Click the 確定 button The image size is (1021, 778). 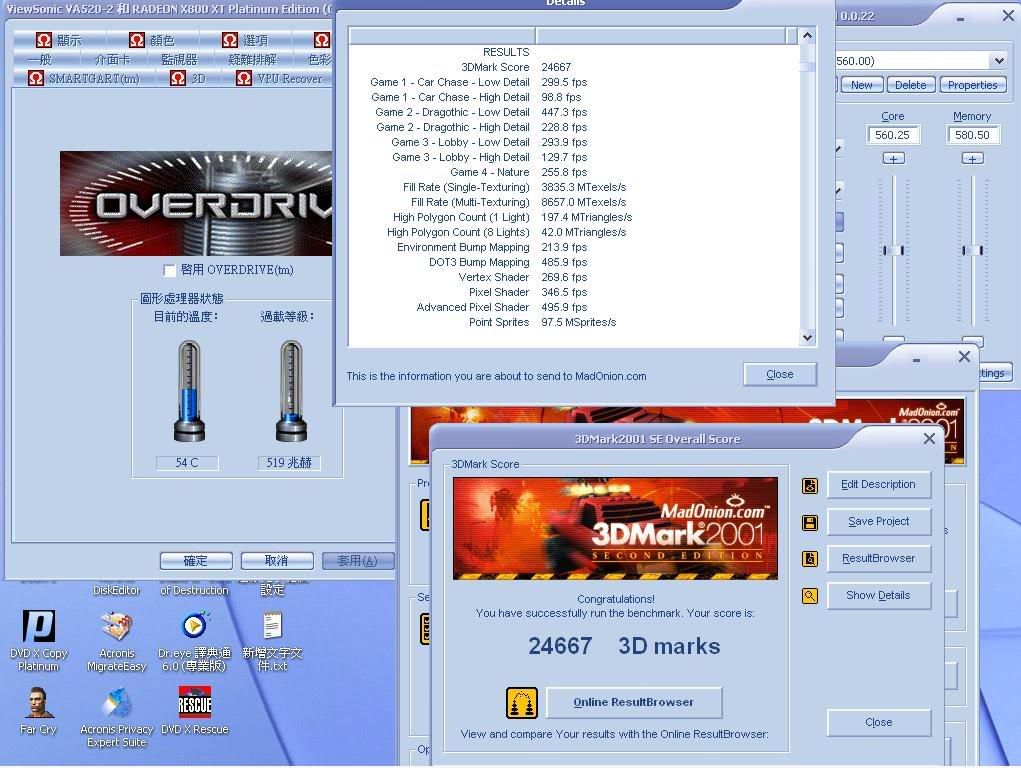196,561
